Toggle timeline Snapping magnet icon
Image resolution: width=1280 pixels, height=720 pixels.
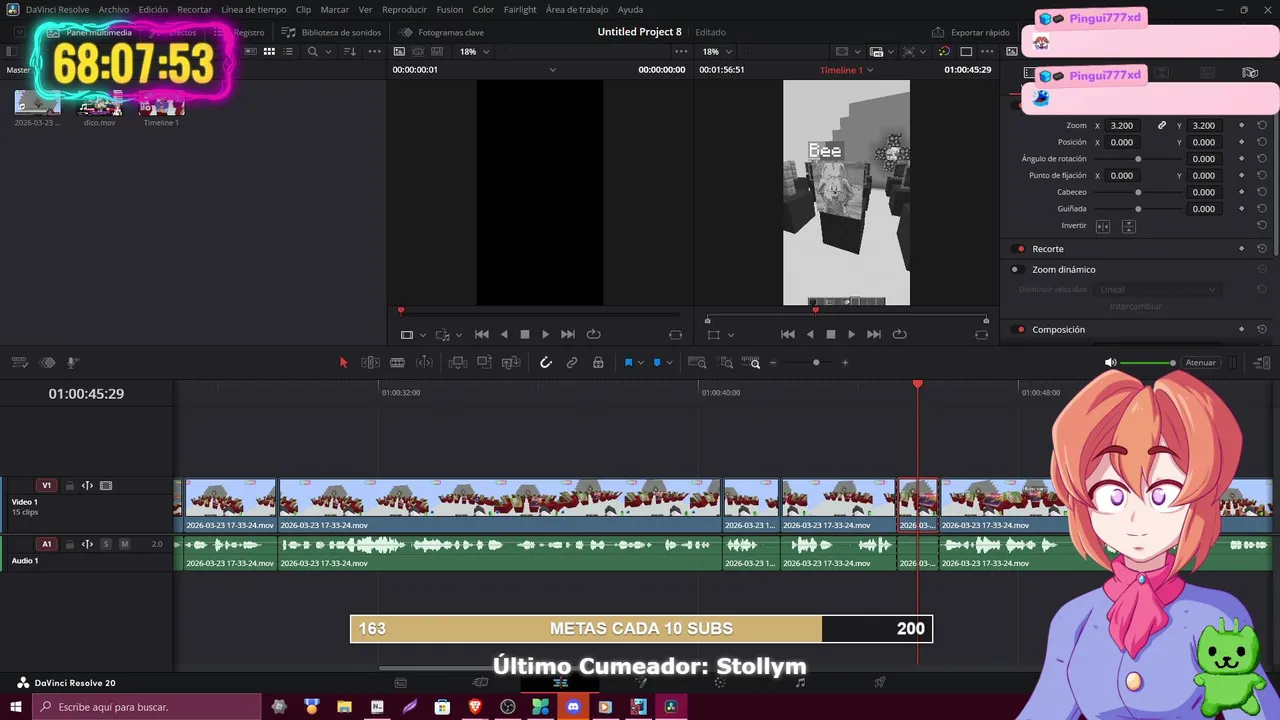pyautogui.click(x=546, y=363)
